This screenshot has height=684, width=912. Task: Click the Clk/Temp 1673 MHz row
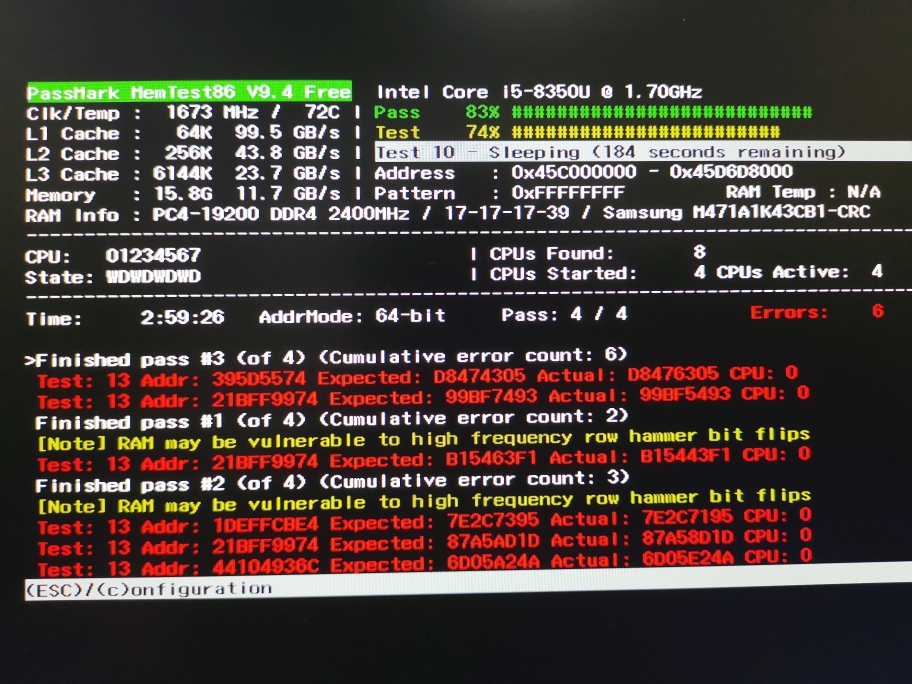(183, 112)
